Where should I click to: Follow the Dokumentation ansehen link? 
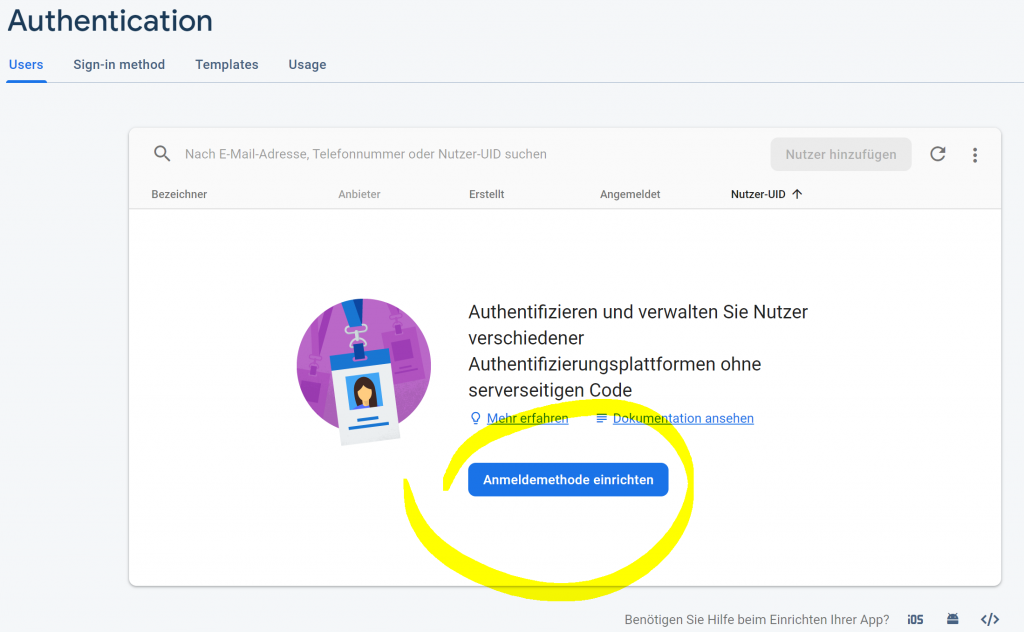click(x=683, y=419)
